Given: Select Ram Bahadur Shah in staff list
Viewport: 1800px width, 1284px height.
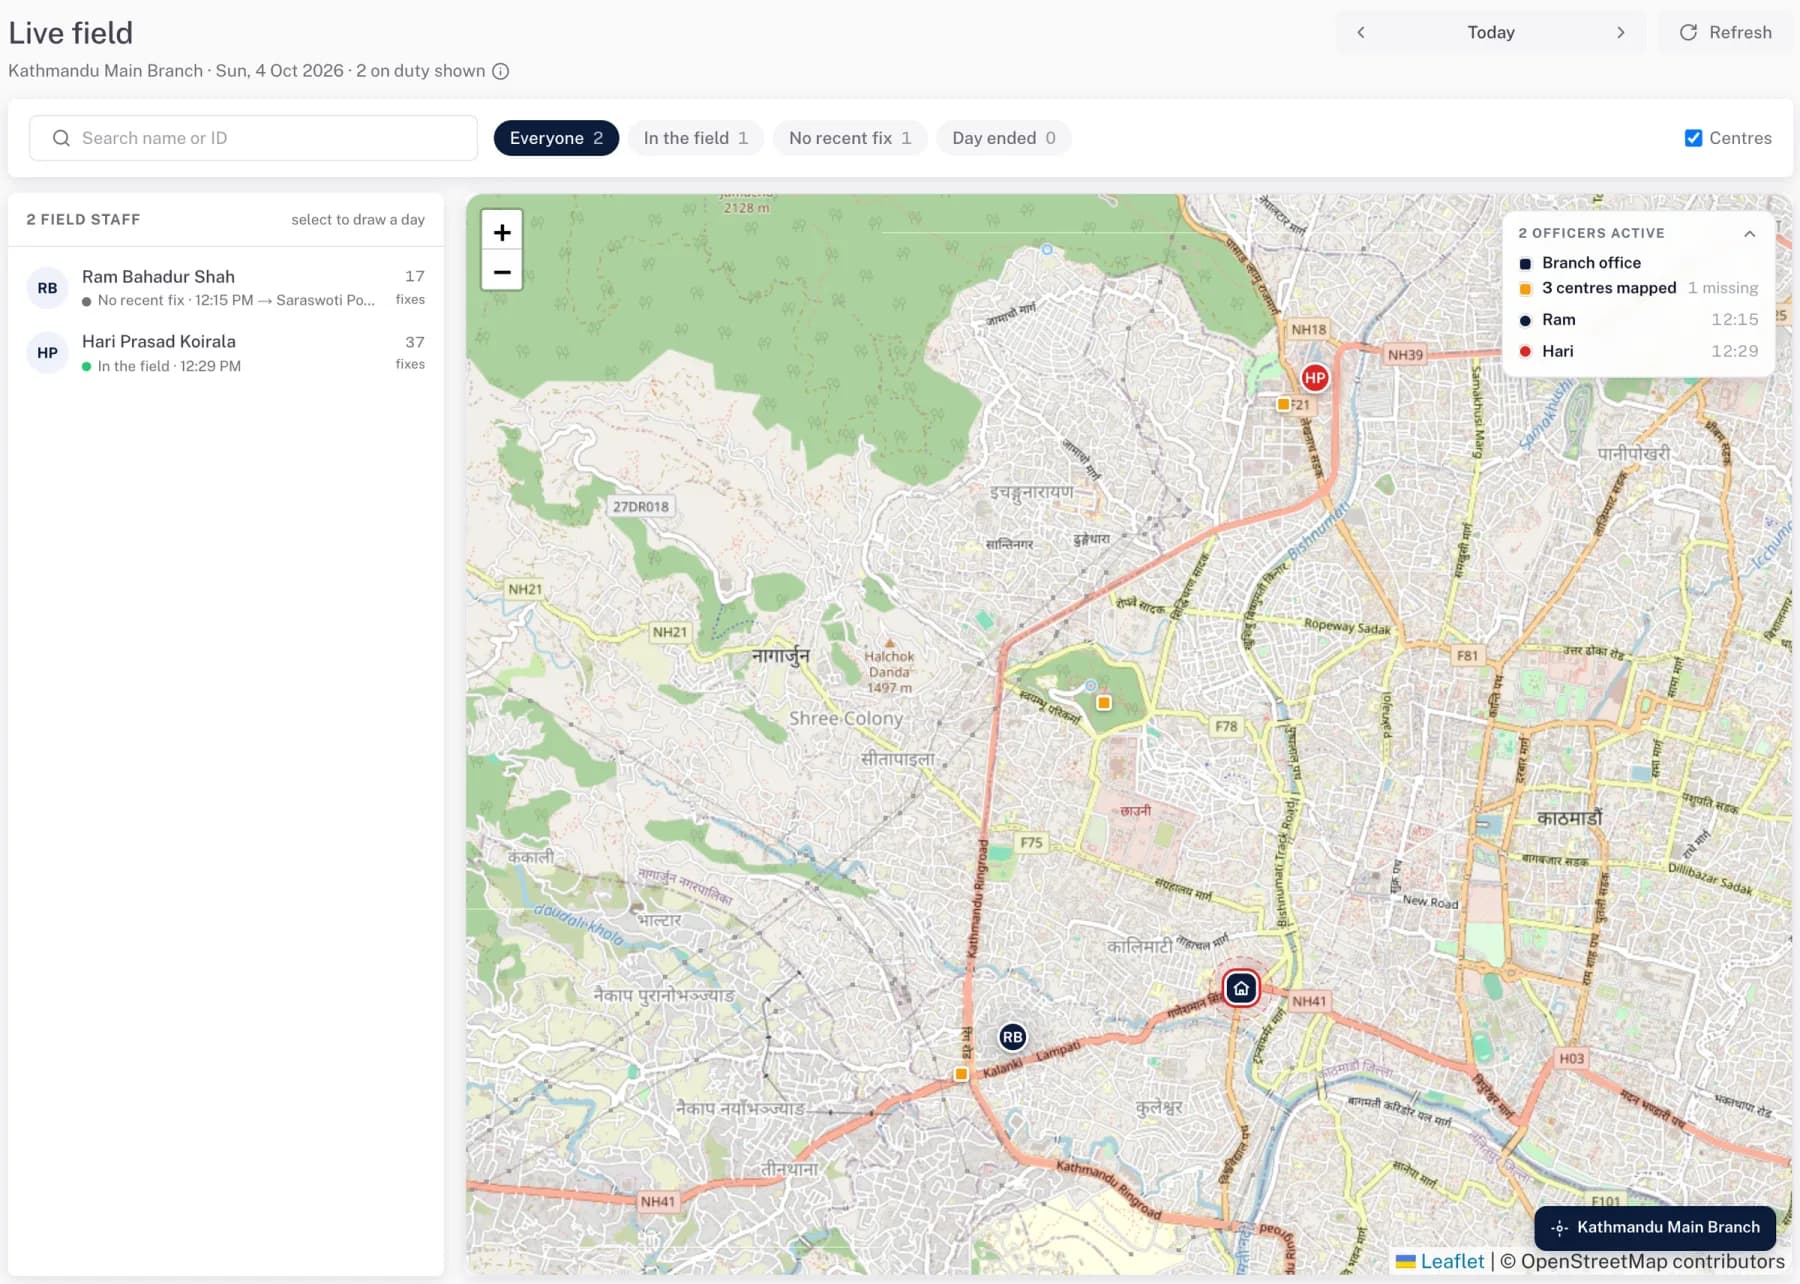Looking at the screenshot, I should coord(226,287).
